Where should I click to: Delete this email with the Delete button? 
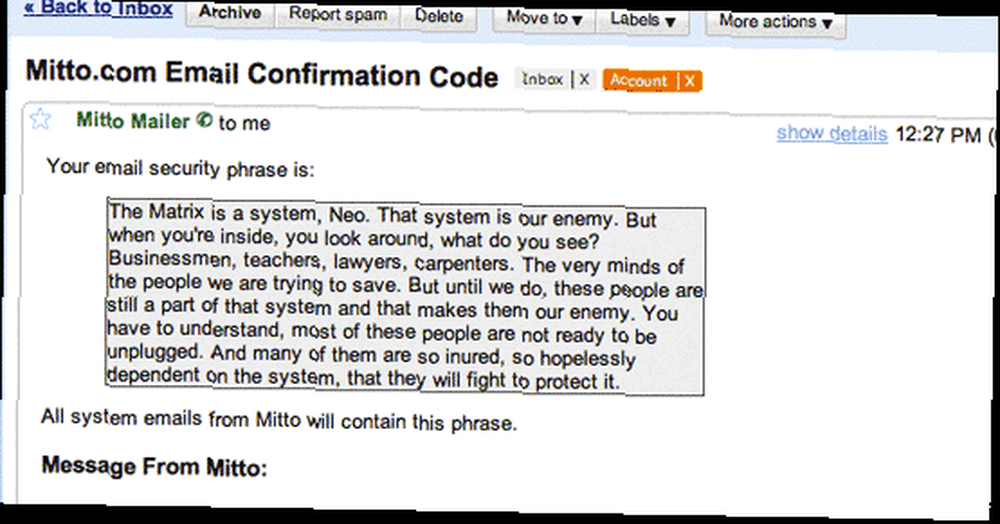pos(439,16)
